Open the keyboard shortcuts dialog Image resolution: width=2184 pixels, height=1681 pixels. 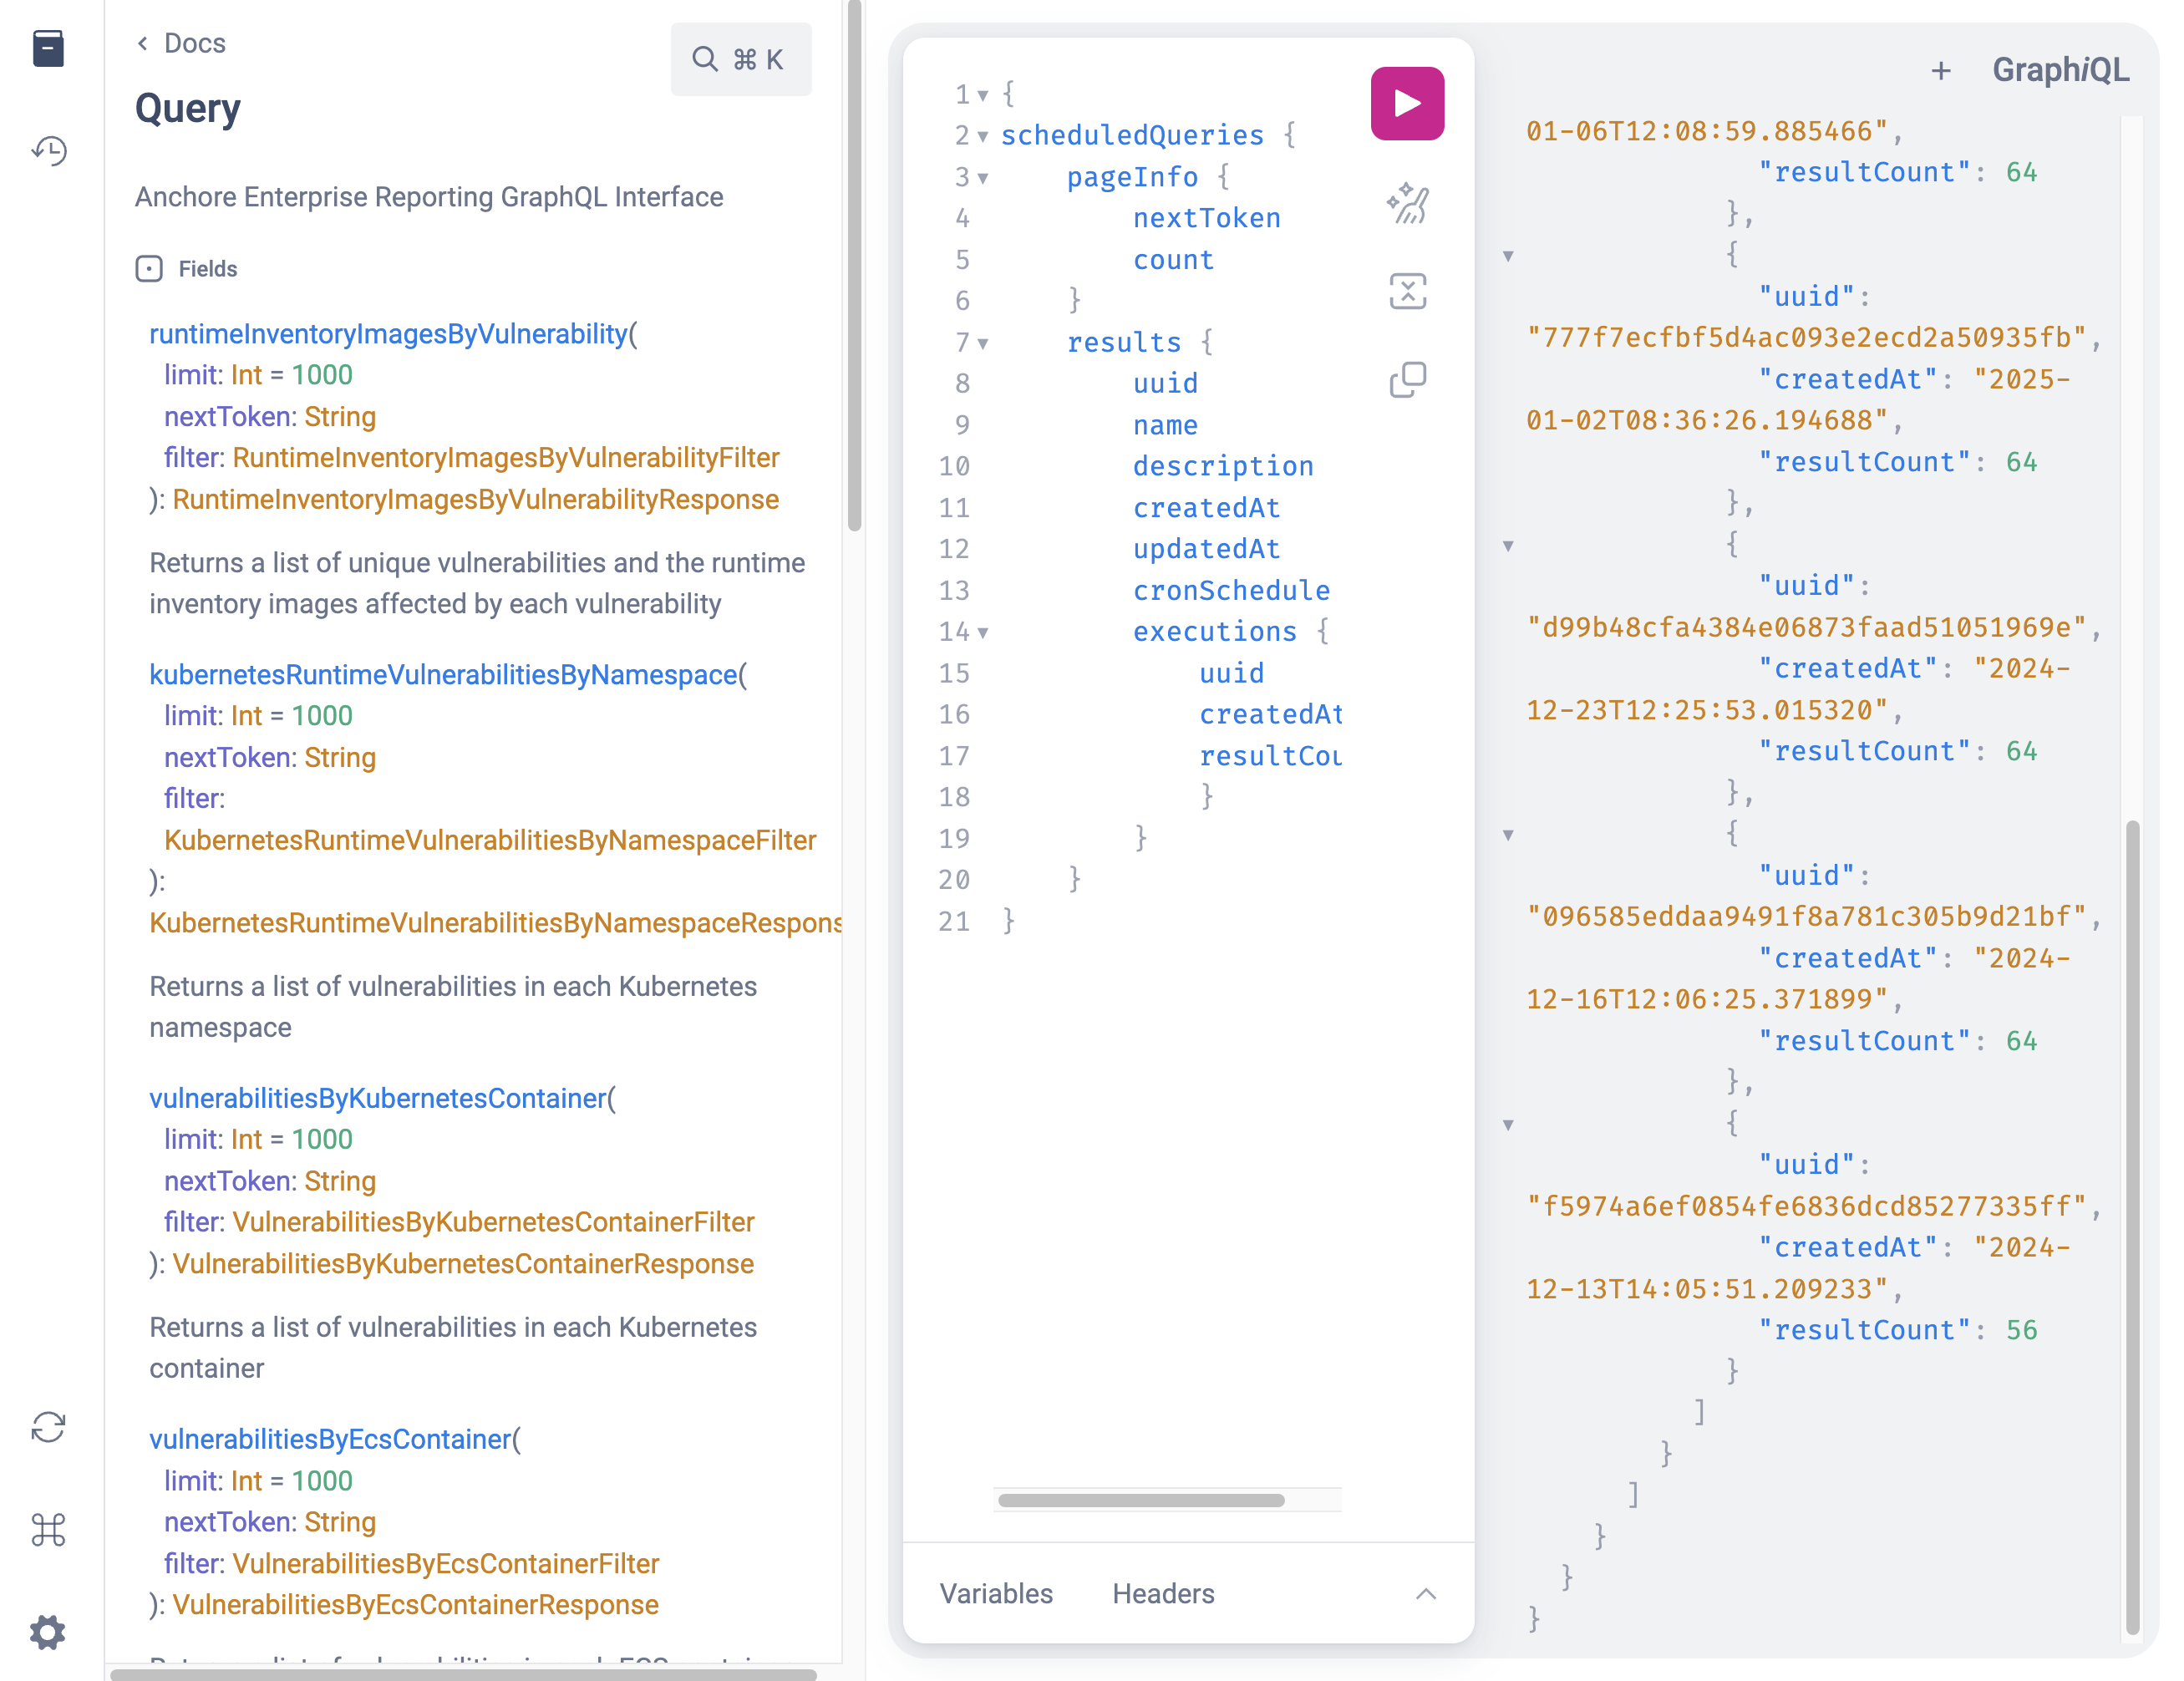49,1530
